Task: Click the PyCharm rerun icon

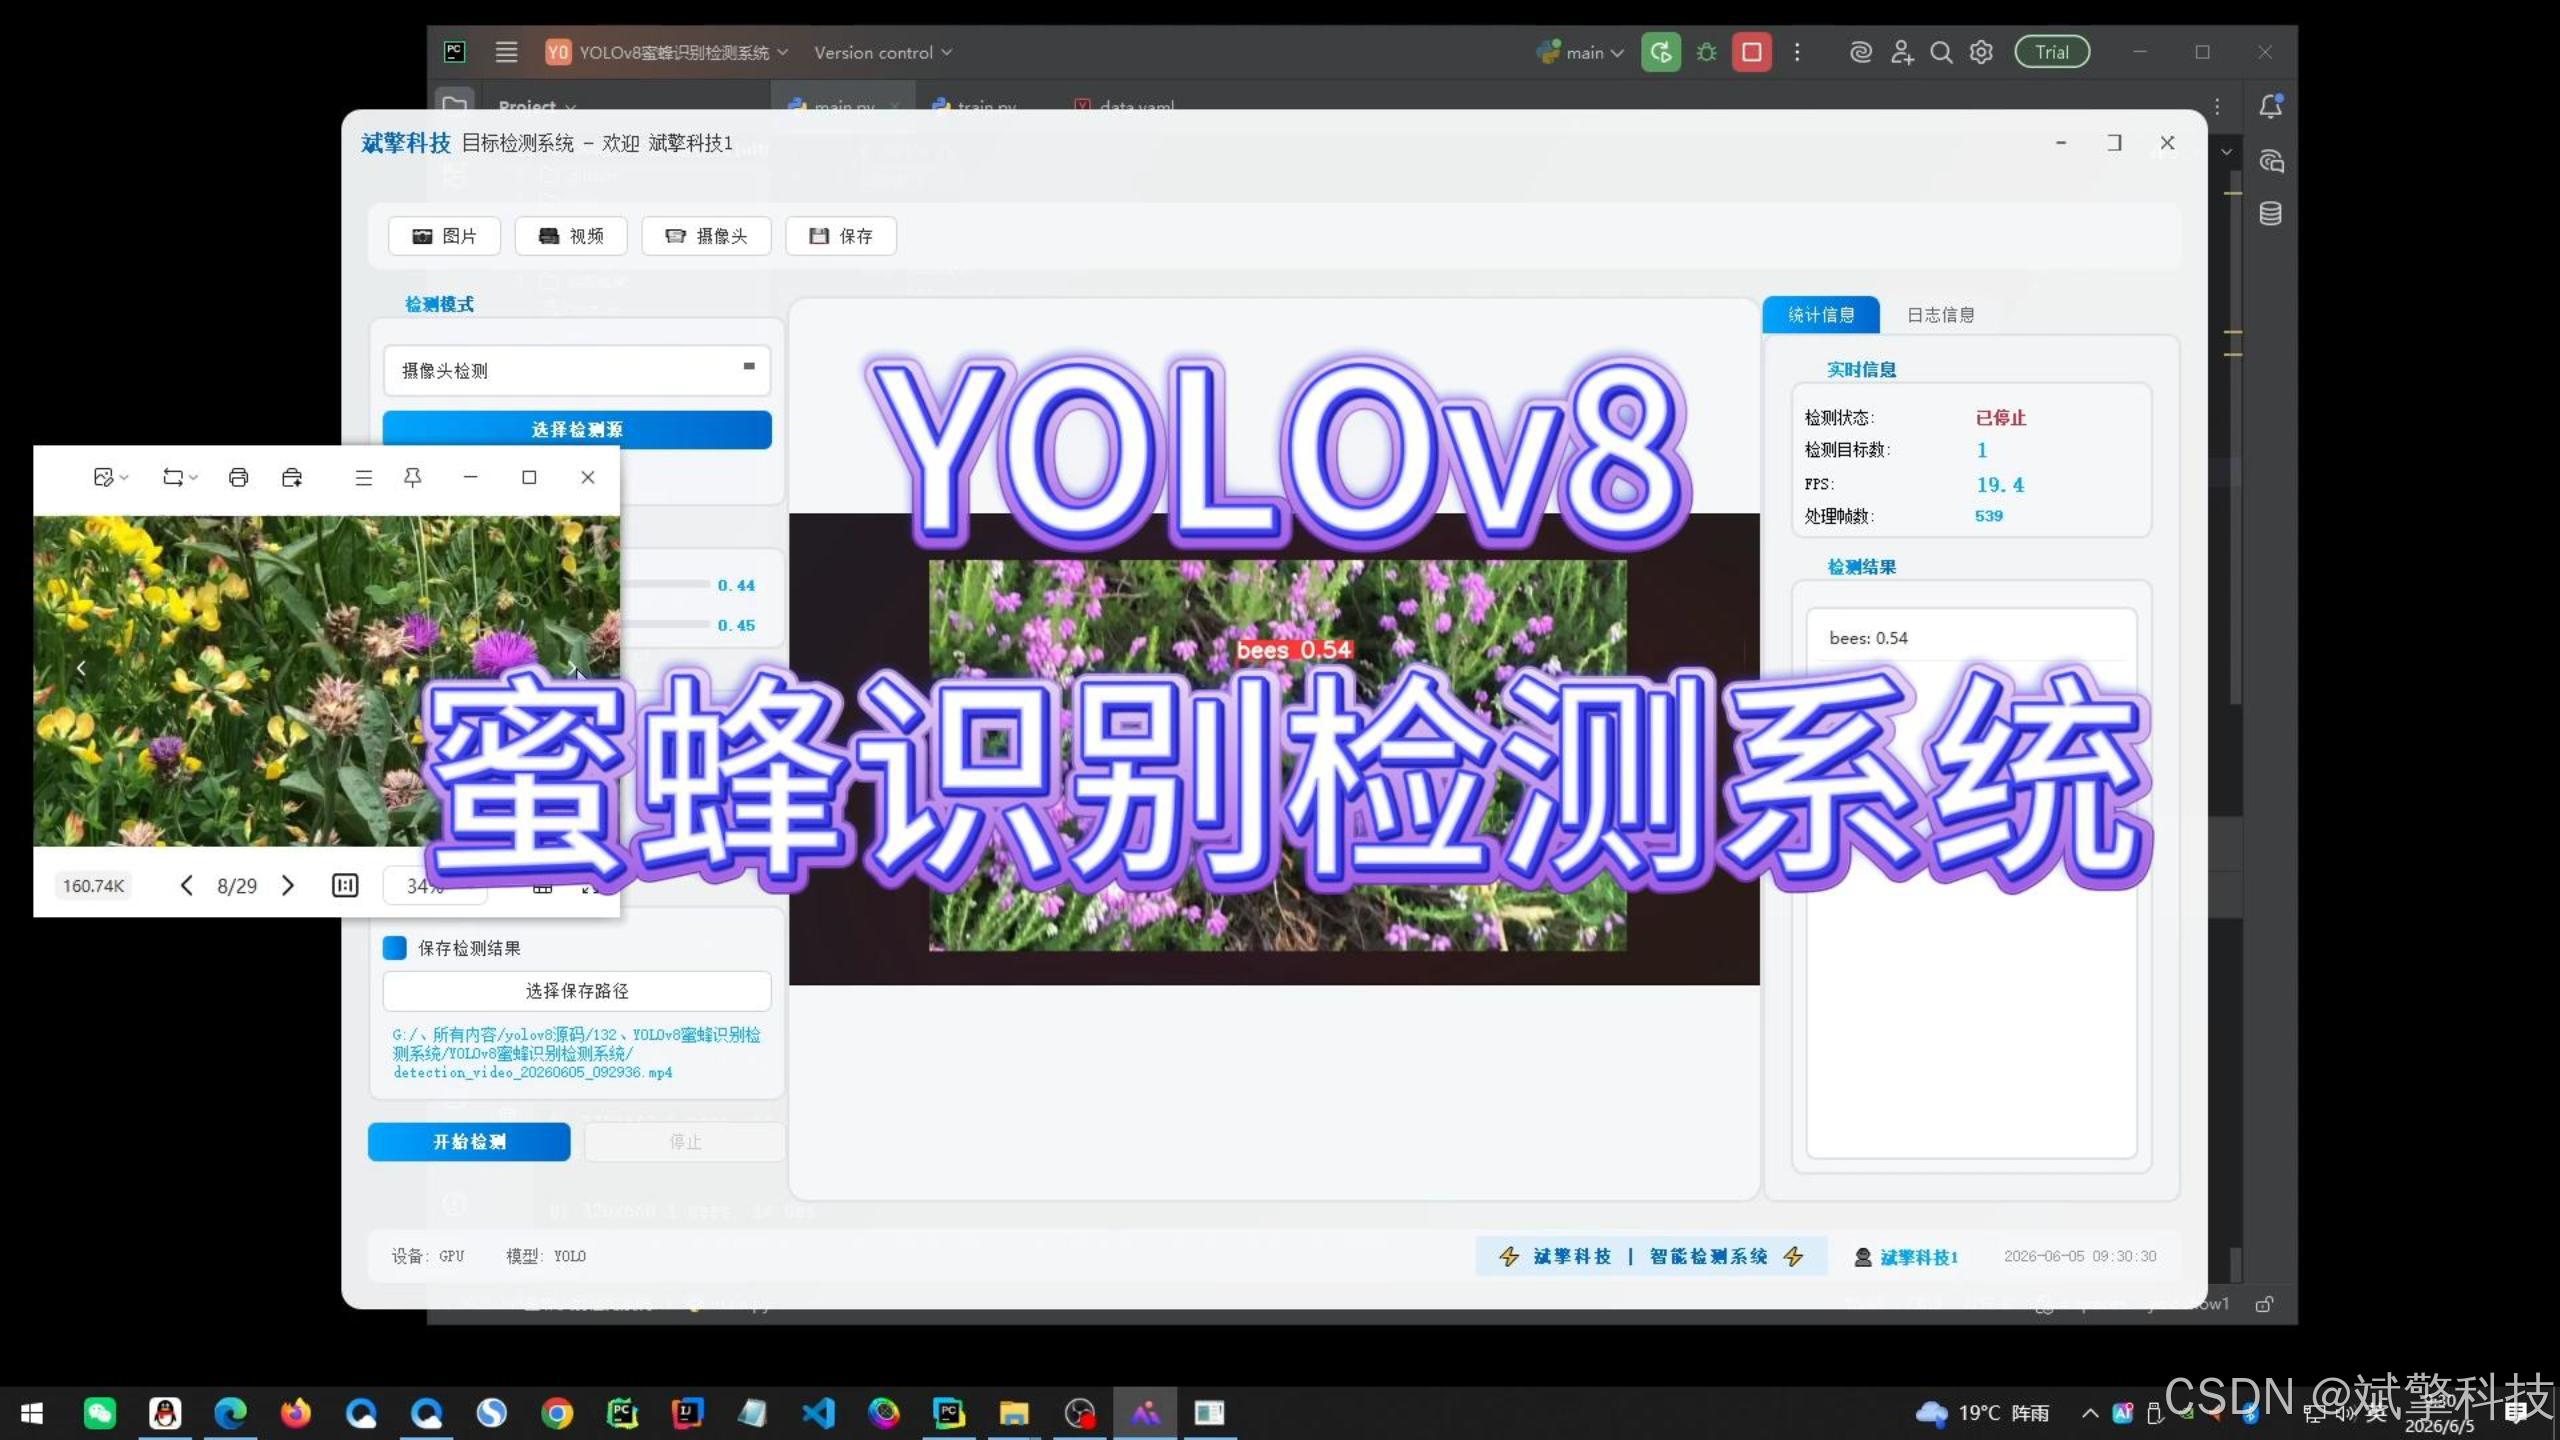Action: (x=1661, y=52)
